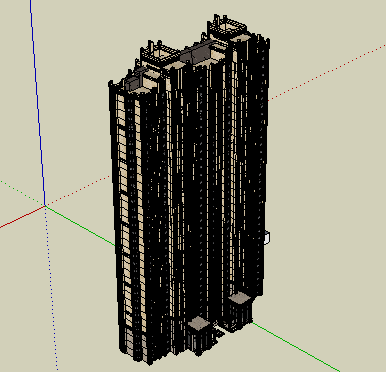Click the highest rooftop frame structure
Viewport: 386px width, 372px height.
point(226,26)
